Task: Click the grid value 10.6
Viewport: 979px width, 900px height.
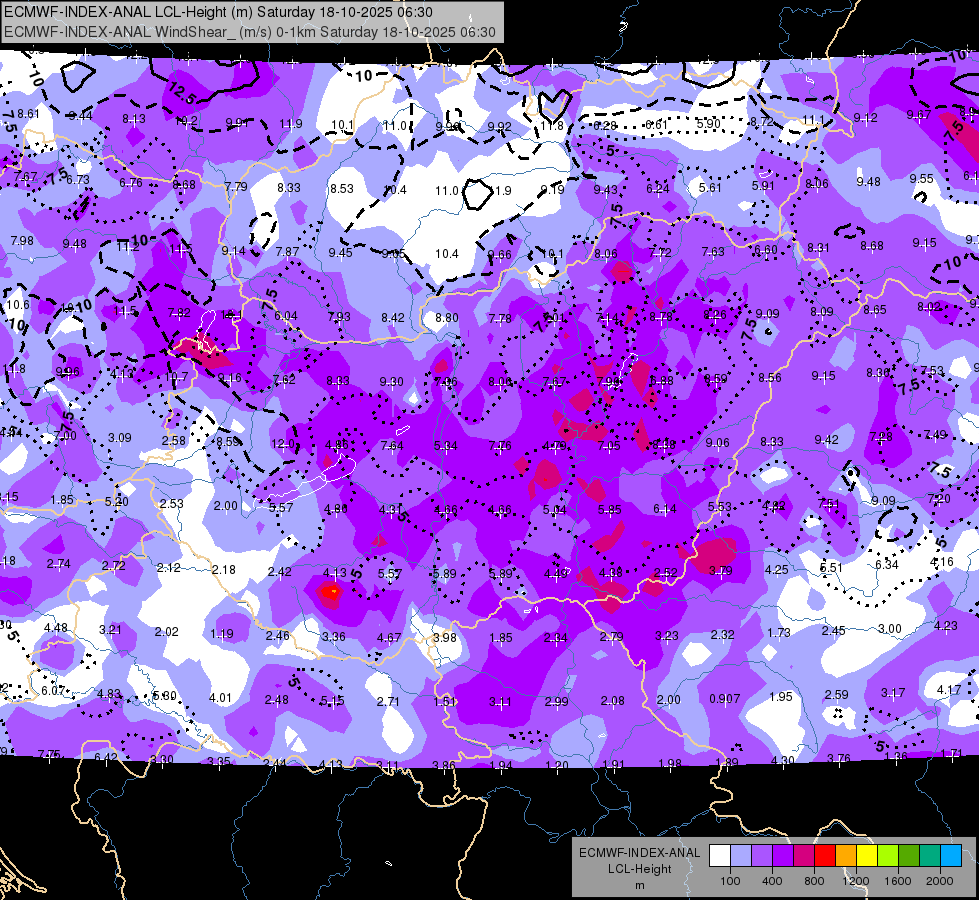Action: pos(18,305)
